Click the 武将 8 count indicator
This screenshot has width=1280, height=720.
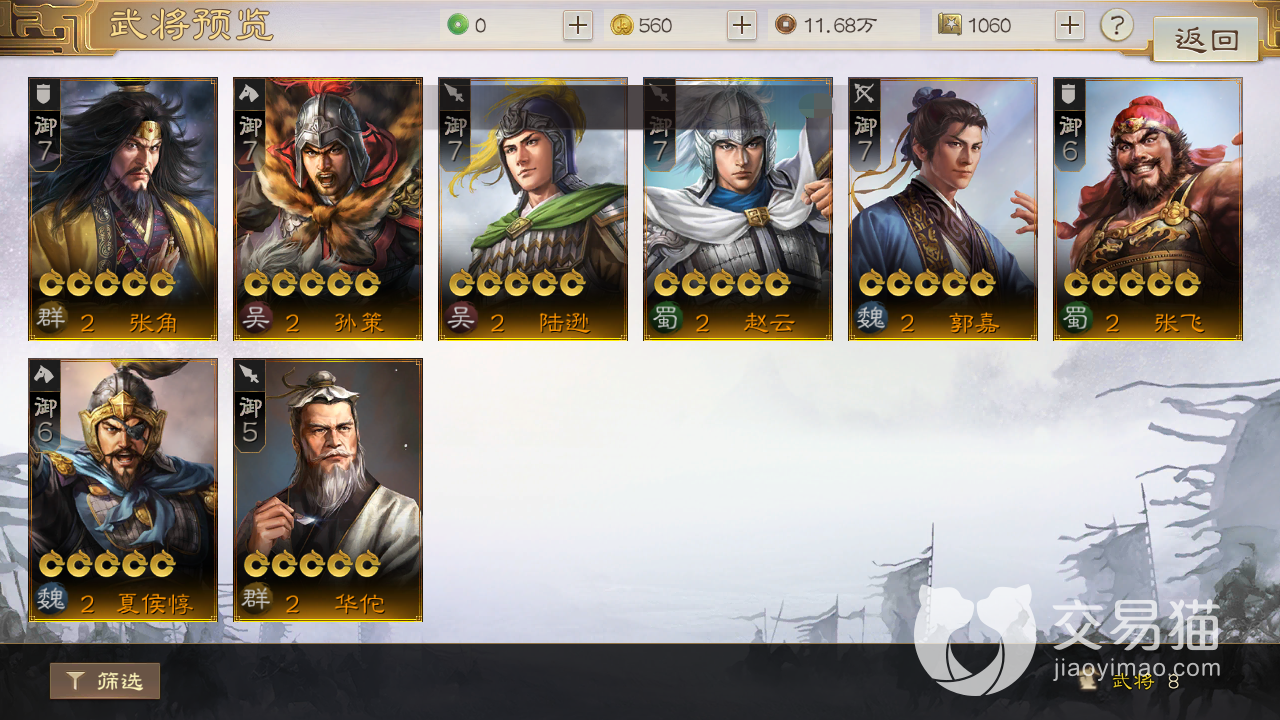(x=1132, y=681)
